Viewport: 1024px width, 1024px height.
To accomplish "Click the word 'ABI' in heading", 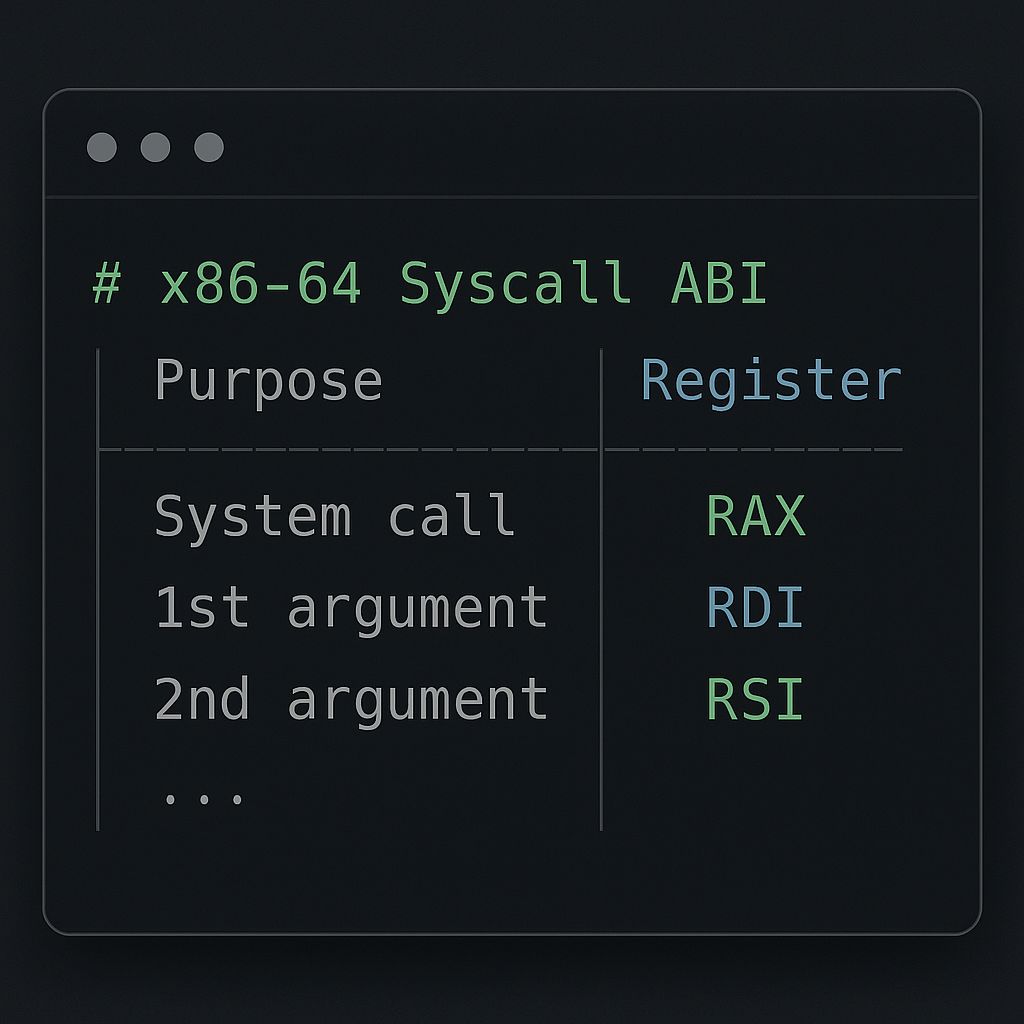I will coord(718,284).
